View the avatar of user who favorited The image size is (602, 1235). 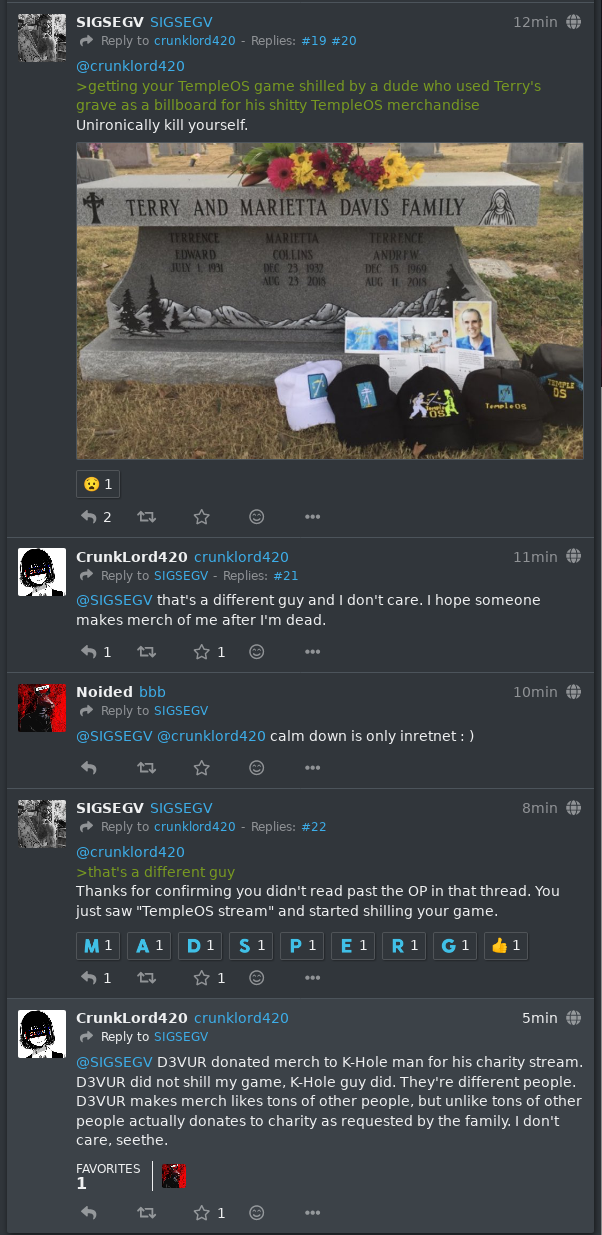tap(174, 1176)
